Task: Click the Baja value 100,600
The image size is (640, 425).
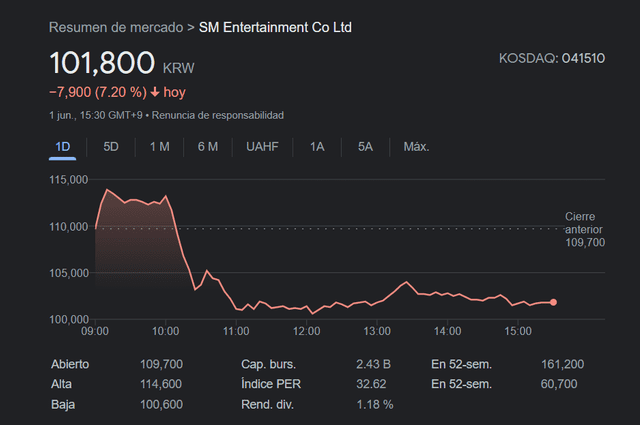Action: 161,405
